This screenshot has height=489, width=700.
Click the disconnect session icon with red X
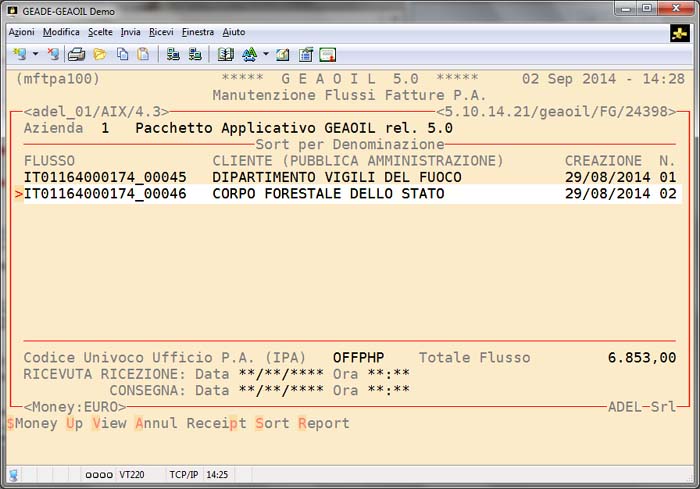(52, 54)
